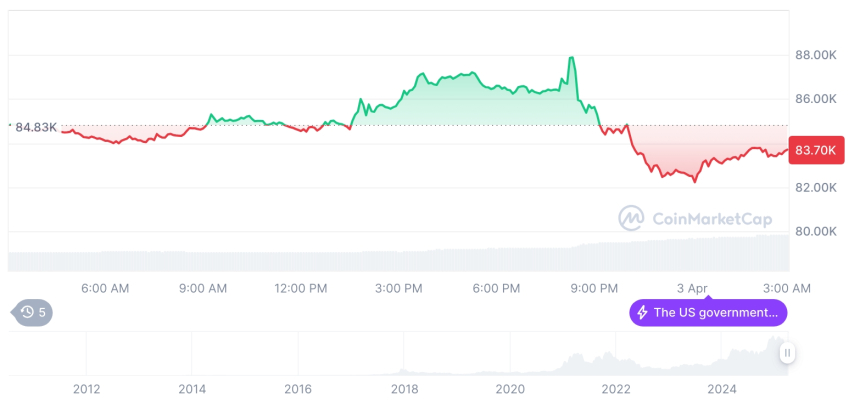The width and height of the screenshot is (860, 401).
Task: Grab the range slider handle on the timeline
Action: [788, 353]
